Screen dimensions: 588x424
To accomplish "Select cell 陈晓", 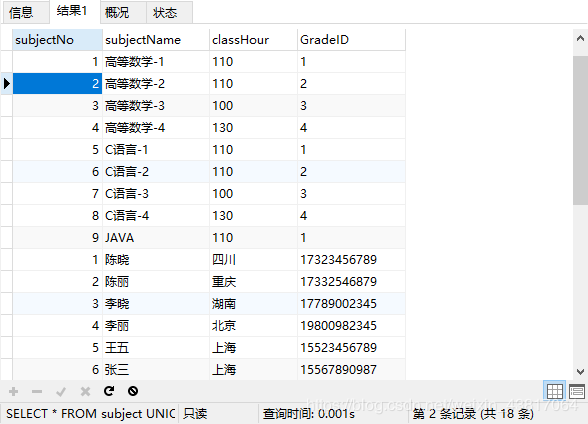I will [x=156, y=259].
